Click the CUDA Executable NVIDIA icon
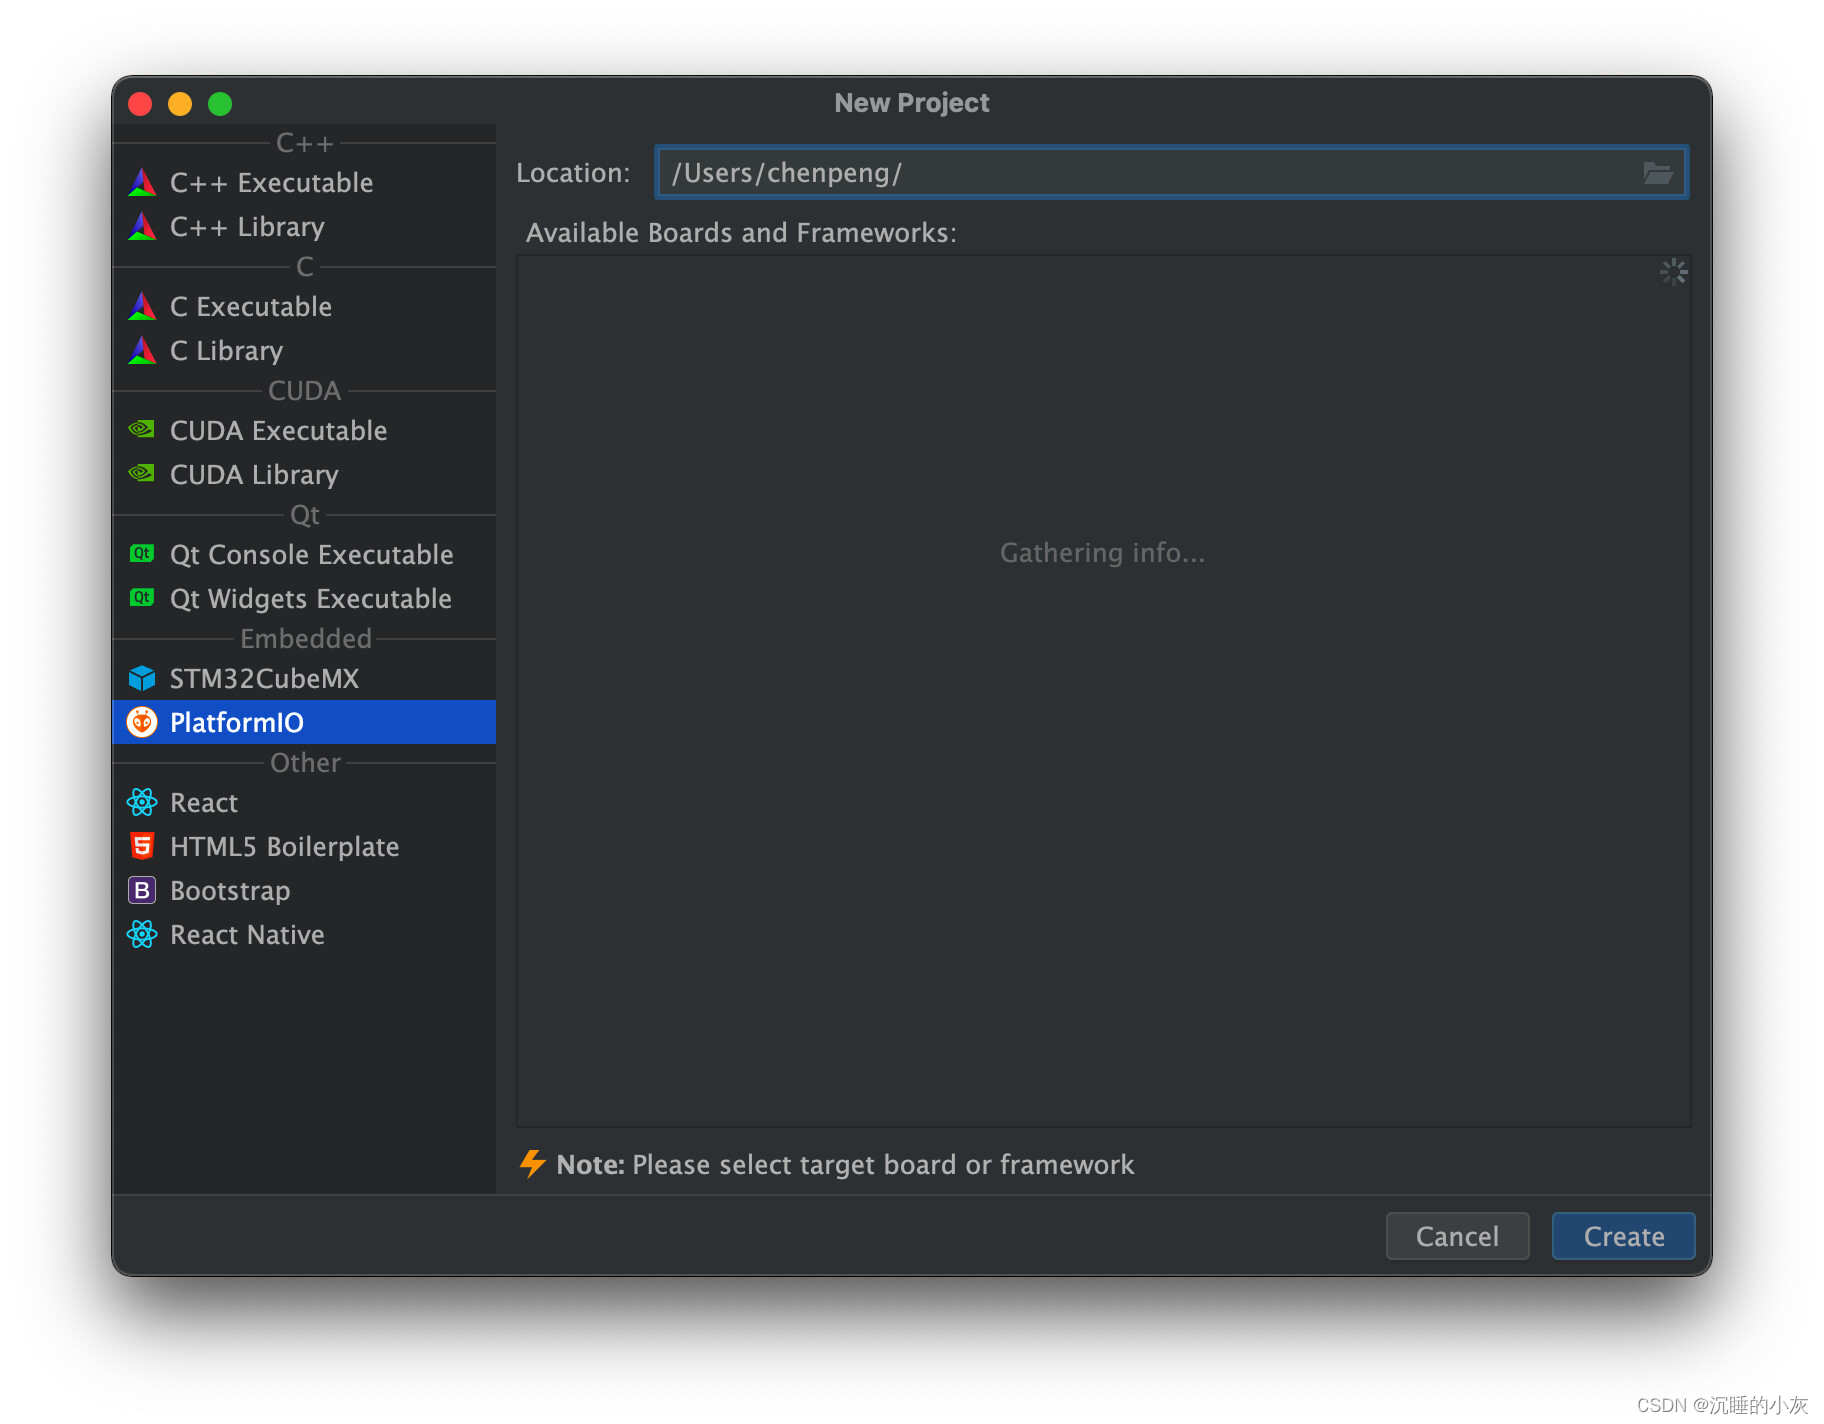This screenshot has height=1424, width=1824. coord(142,429)
